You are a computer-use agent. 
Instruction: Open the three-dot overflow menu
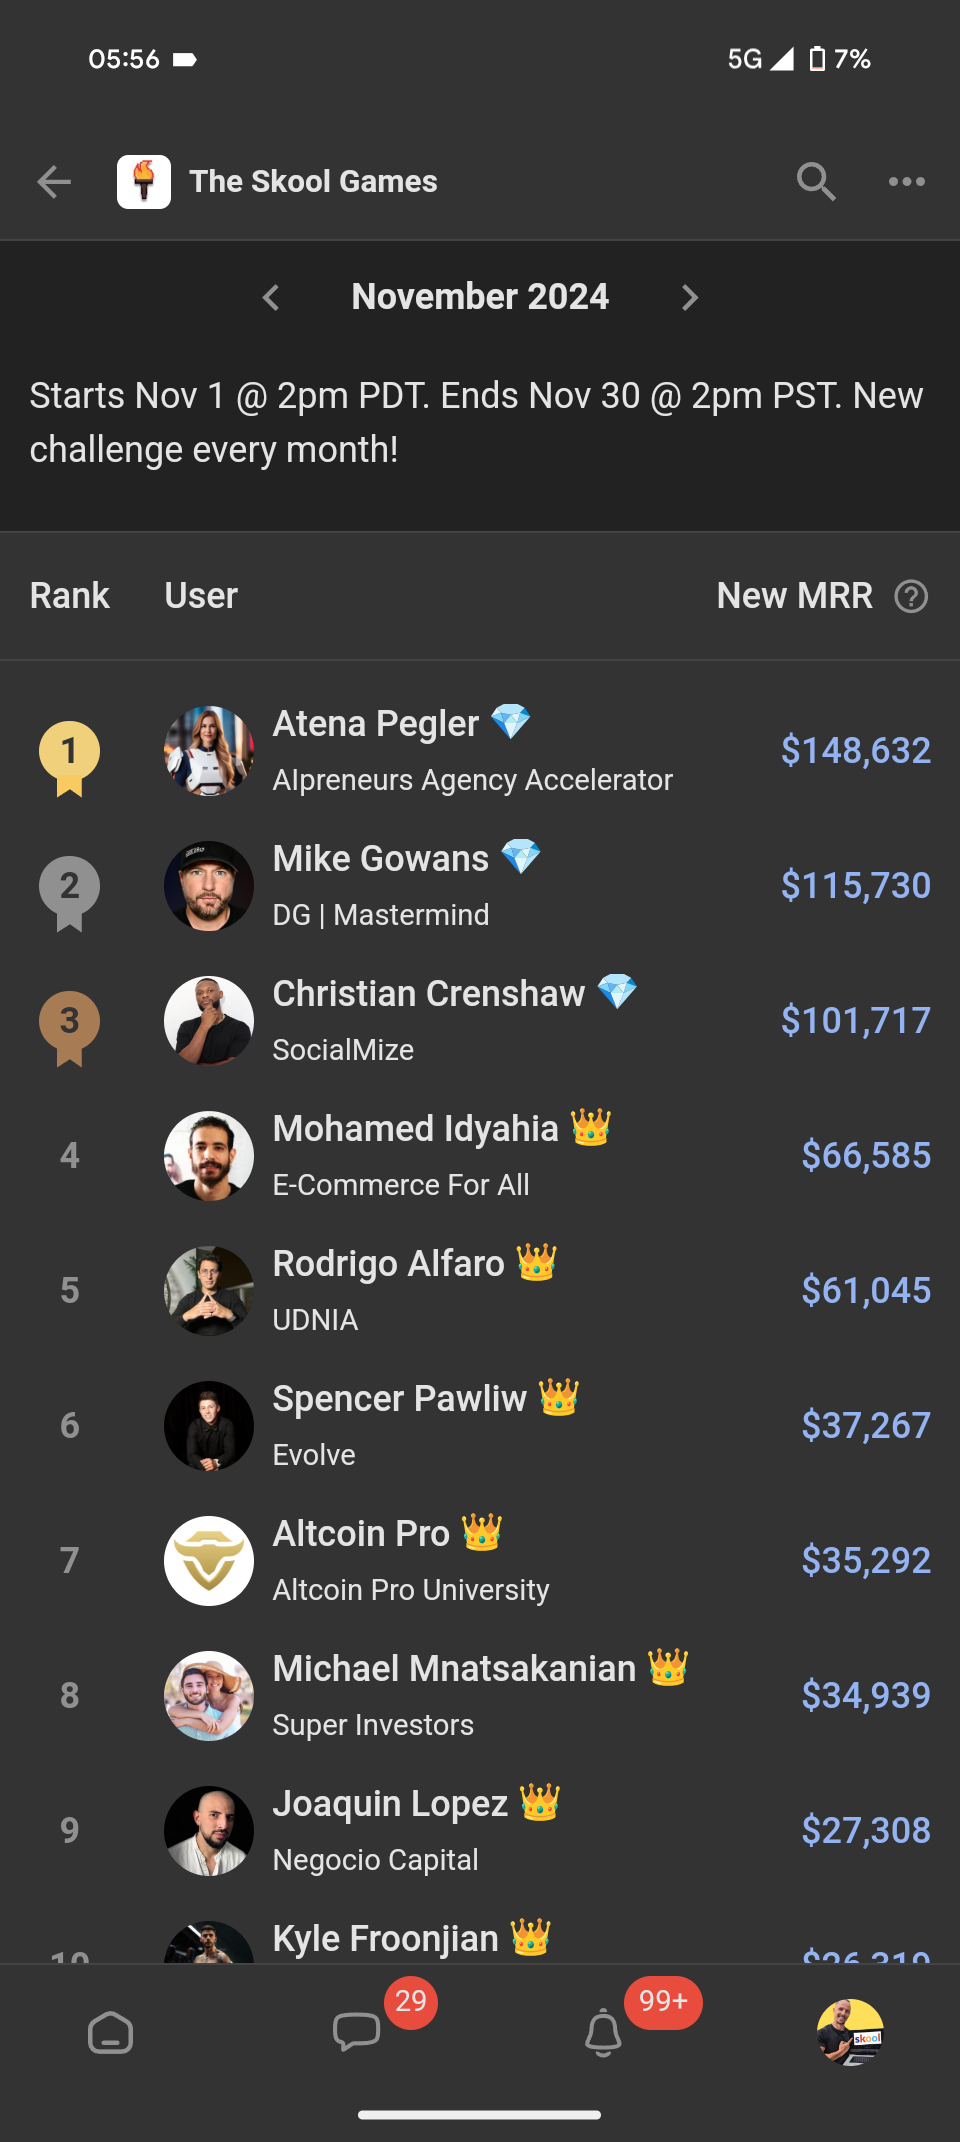[908, 181]
